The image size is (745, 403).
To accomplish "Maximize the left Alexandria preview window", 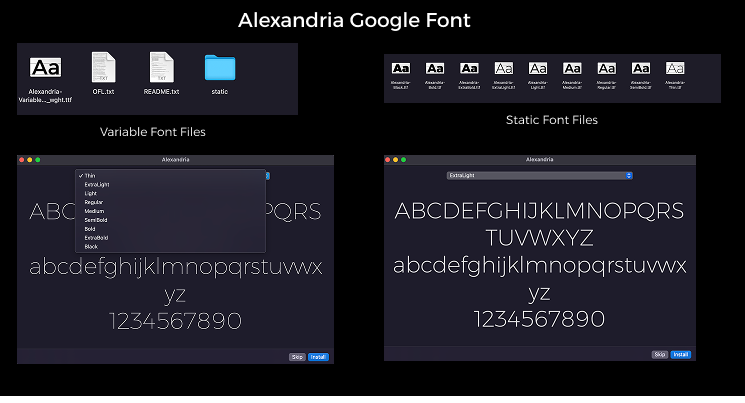I will tap(38, 160).
